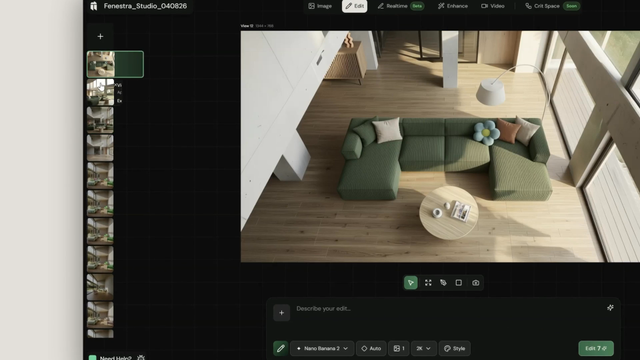Click the bug report icon beside Need Help
Viewport: 640px width, 360px height.
(x=141, y=358)
